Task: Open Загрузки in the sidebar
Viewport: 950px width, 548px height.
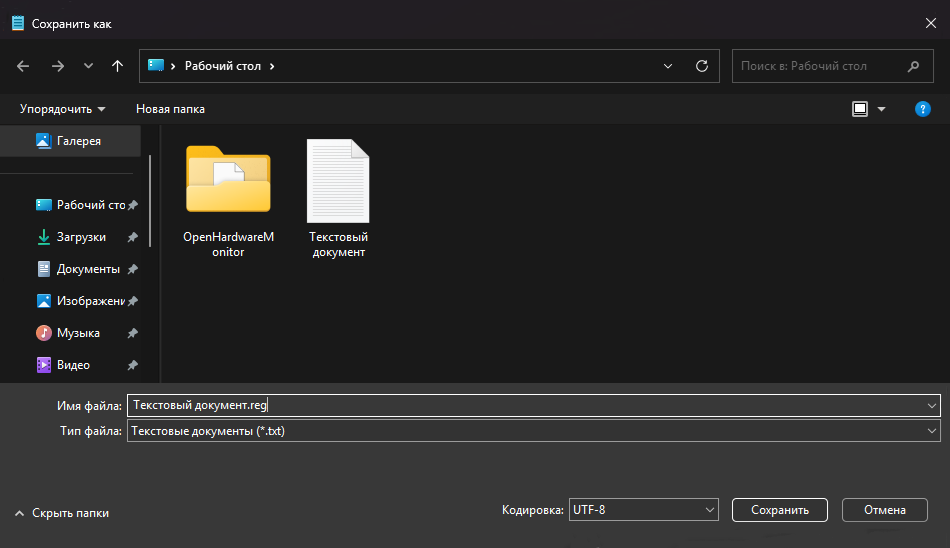Action: 81,237
